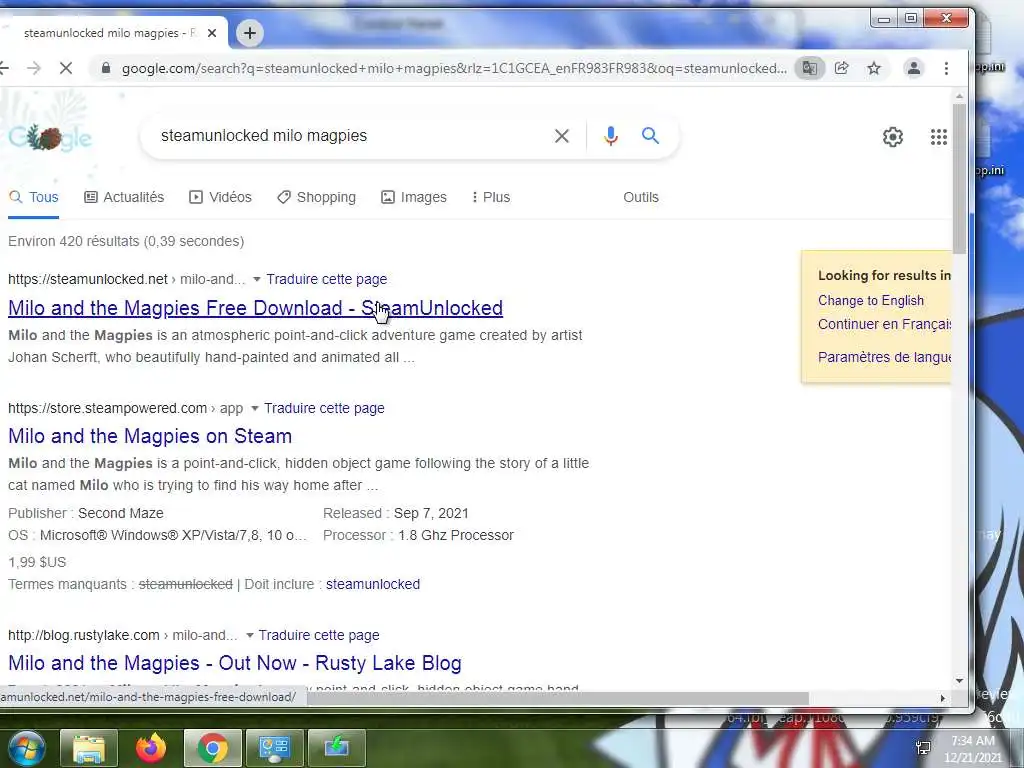Click Chrome taskbar icon
Image resolution: width=1024 pixels, height=768 pixels.
pyautogui.click(x=212, y=748)
